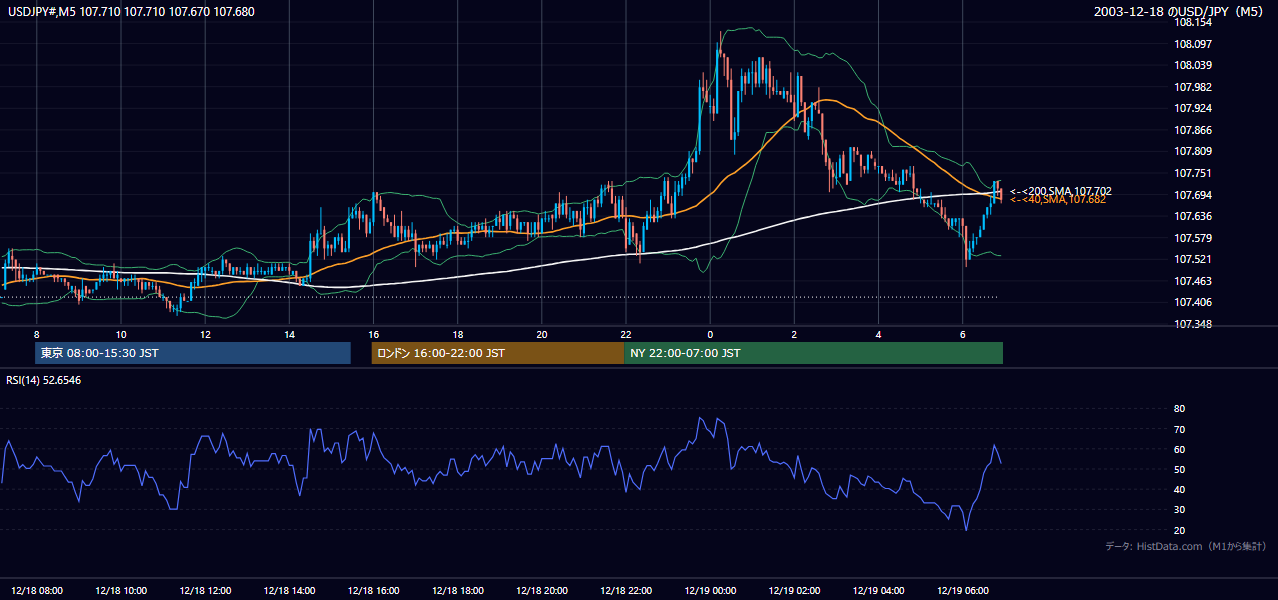
Task: Click price axis value 107.982
Action: [1193, 87]
